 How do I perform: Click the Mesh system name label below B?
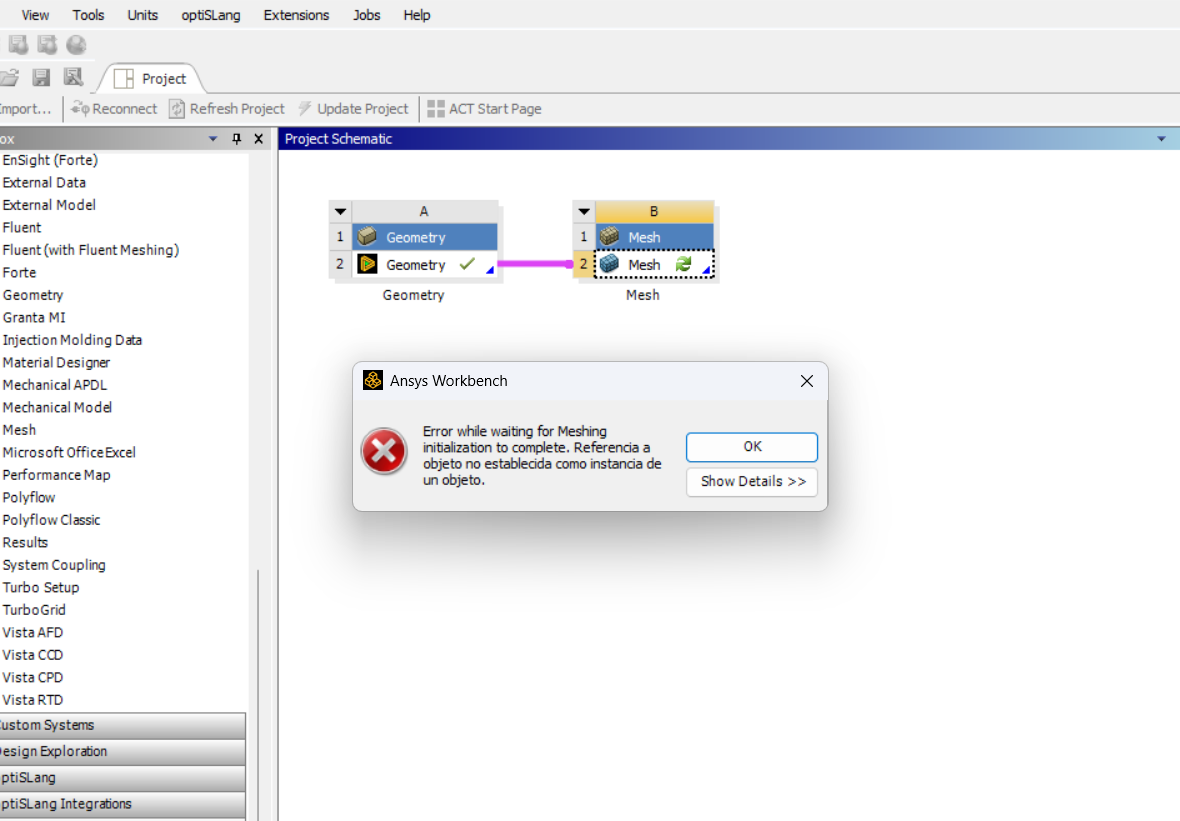click(x=643, y=295)
